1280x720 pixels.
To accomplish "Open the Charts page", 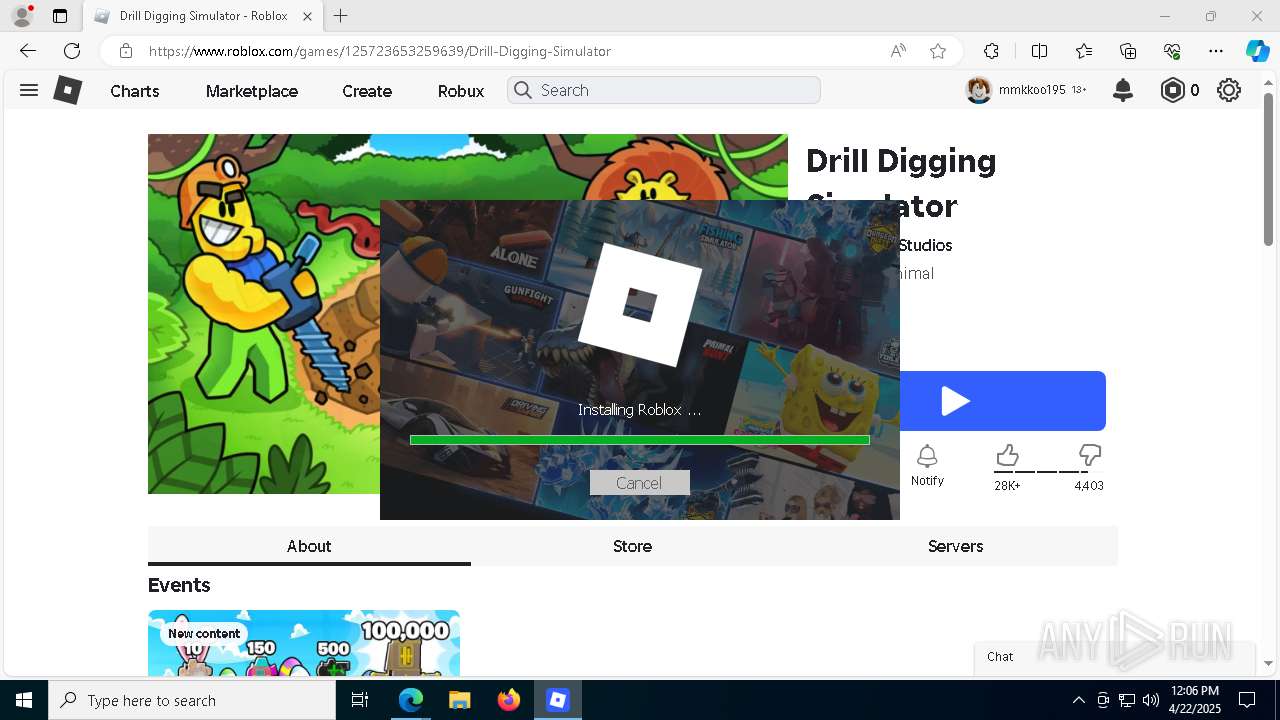I will click(135, 91).
